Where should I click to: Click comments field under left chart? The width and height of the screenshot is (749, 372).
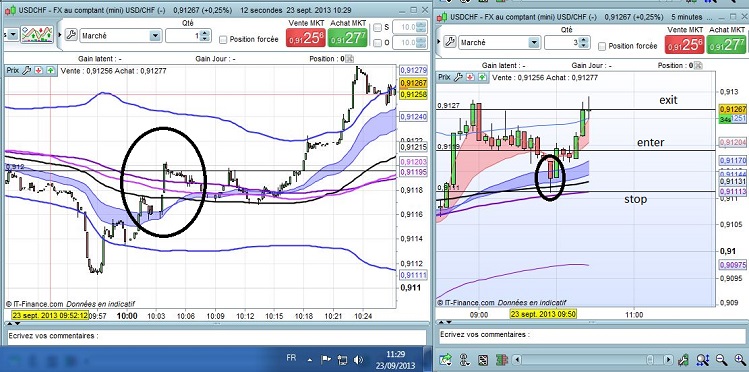pos(217,337)
